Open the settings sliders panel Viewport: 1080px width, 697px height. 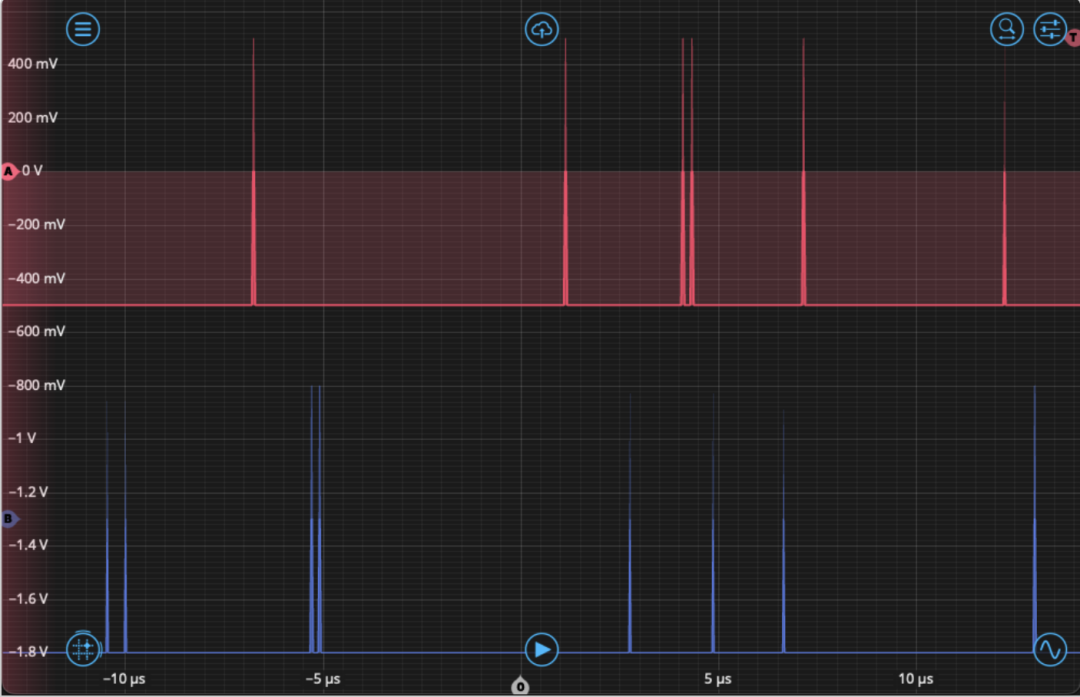[1049, 29]
